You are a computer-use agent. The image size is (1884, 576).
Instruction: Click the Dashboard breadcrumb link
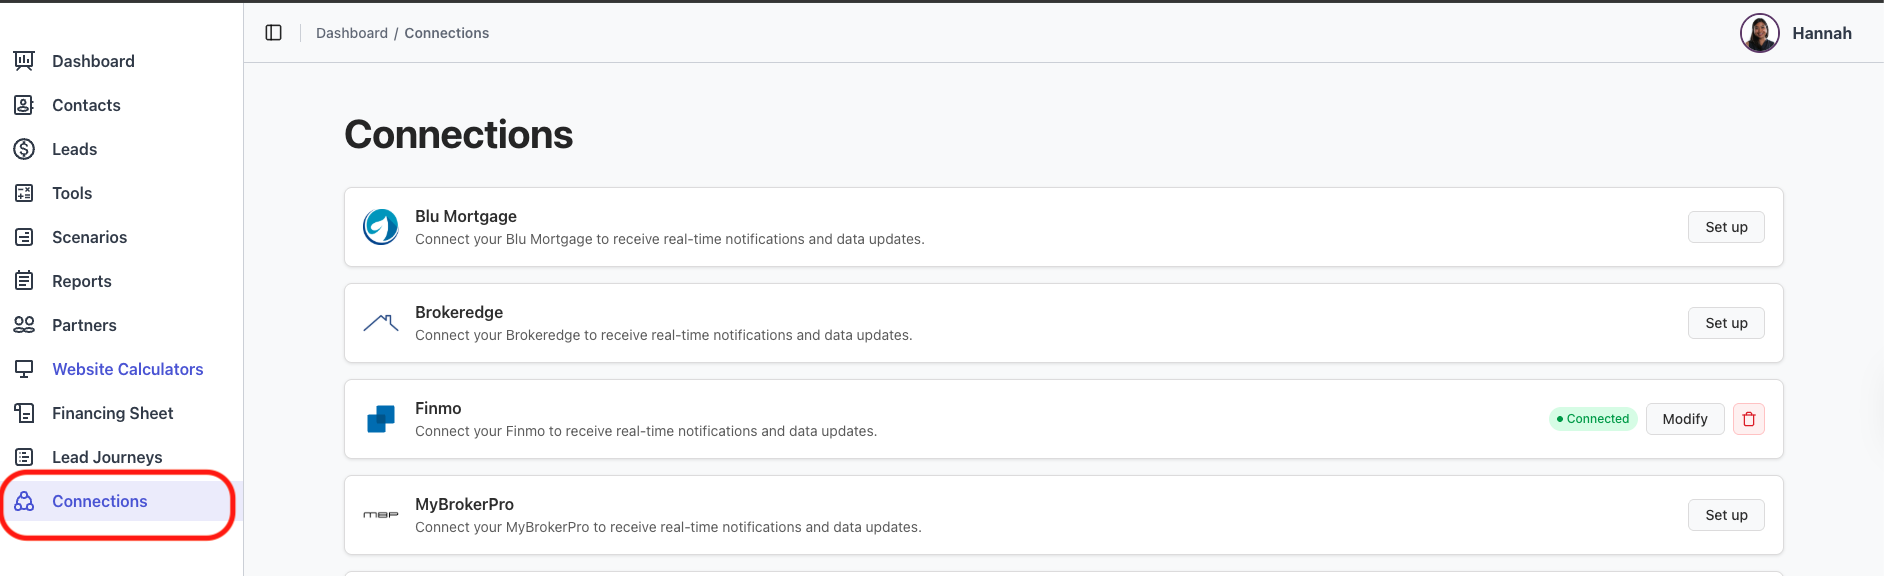coord(351,33)
